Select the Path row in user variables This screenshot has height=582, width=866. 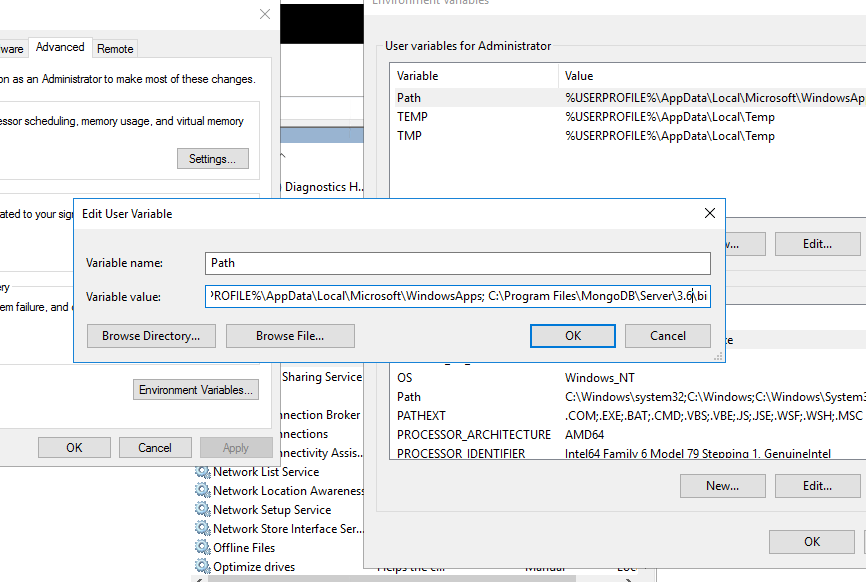pyautogui.click(x=630, y=98)
